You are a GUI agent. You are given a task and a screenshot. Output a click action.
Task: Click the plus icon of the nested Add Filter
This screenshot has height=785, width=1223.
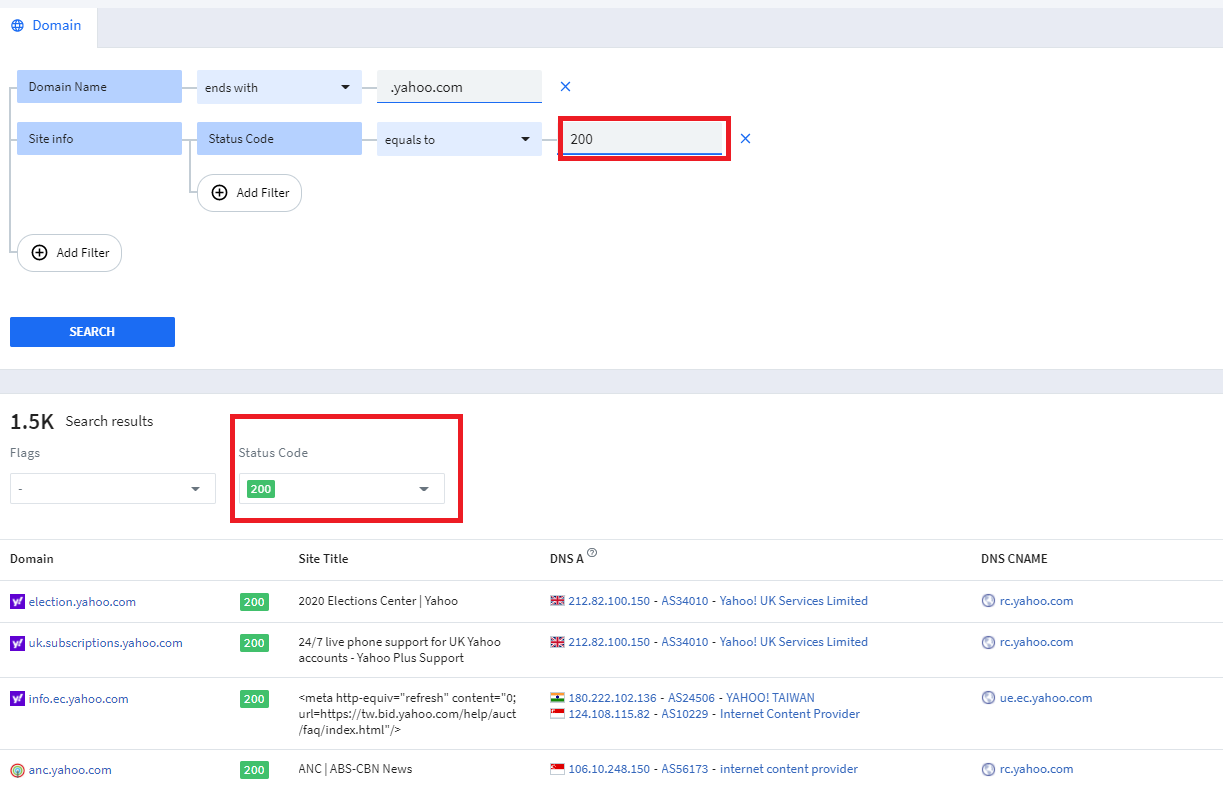220,193
